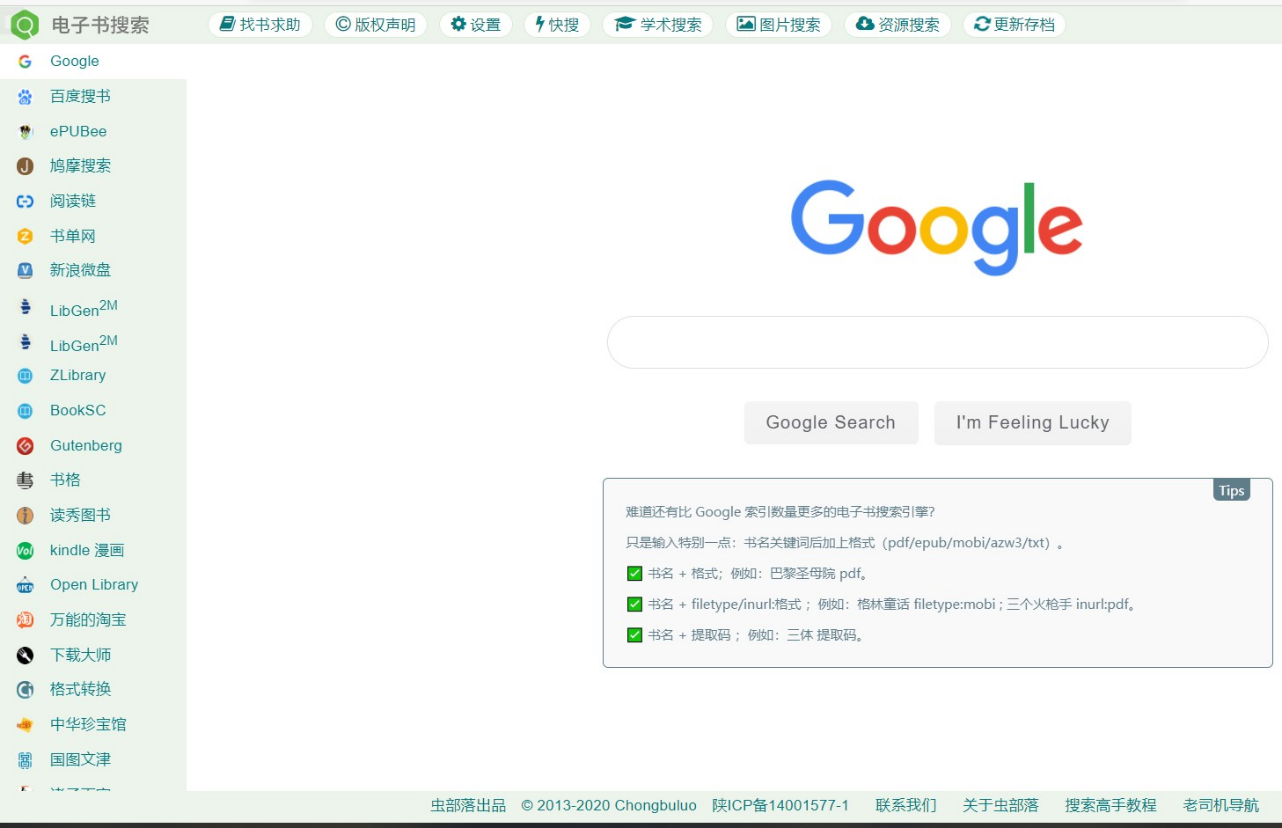The image size is (1282, 828).
Task: Switch to 图片搜索 image search
Action: [x=779, y=24]
